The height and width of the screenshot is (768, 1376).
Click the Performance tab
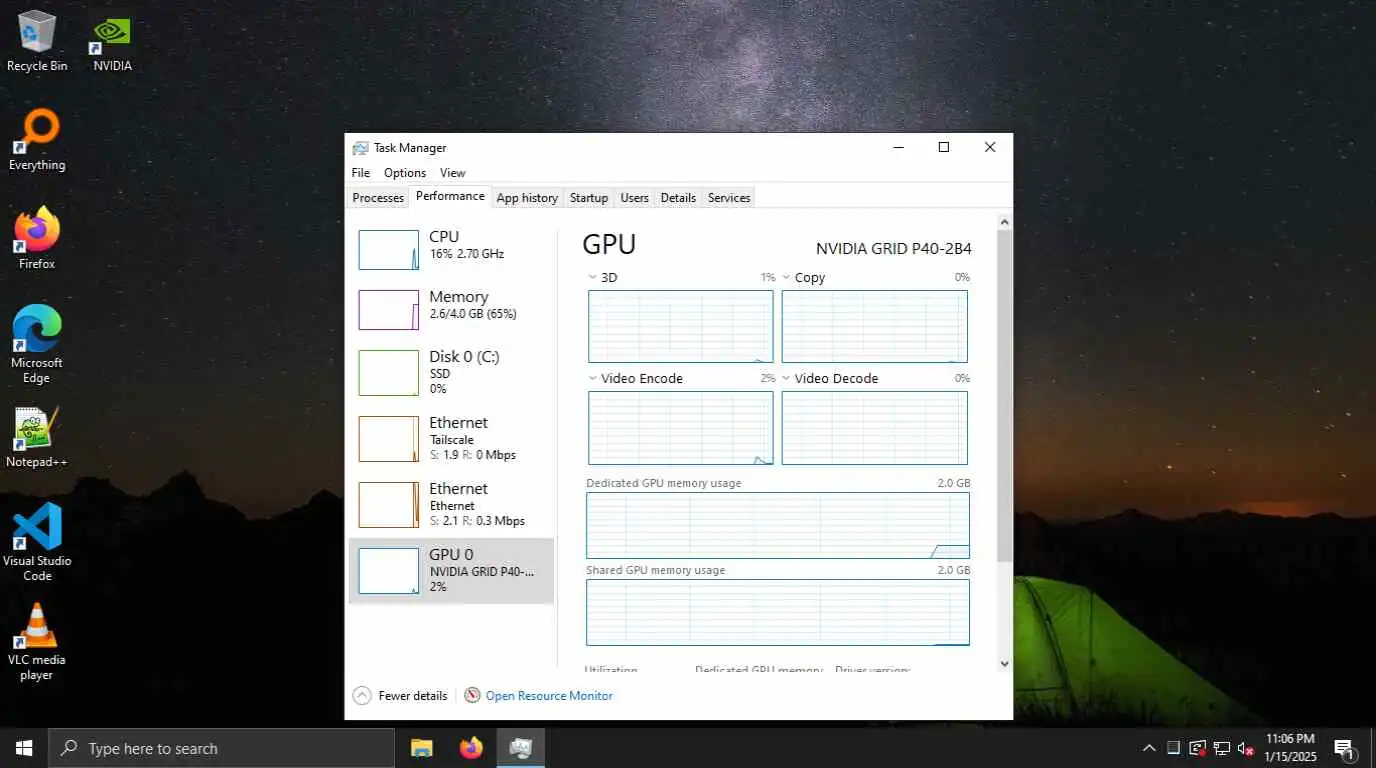click(x=450, y=196)
